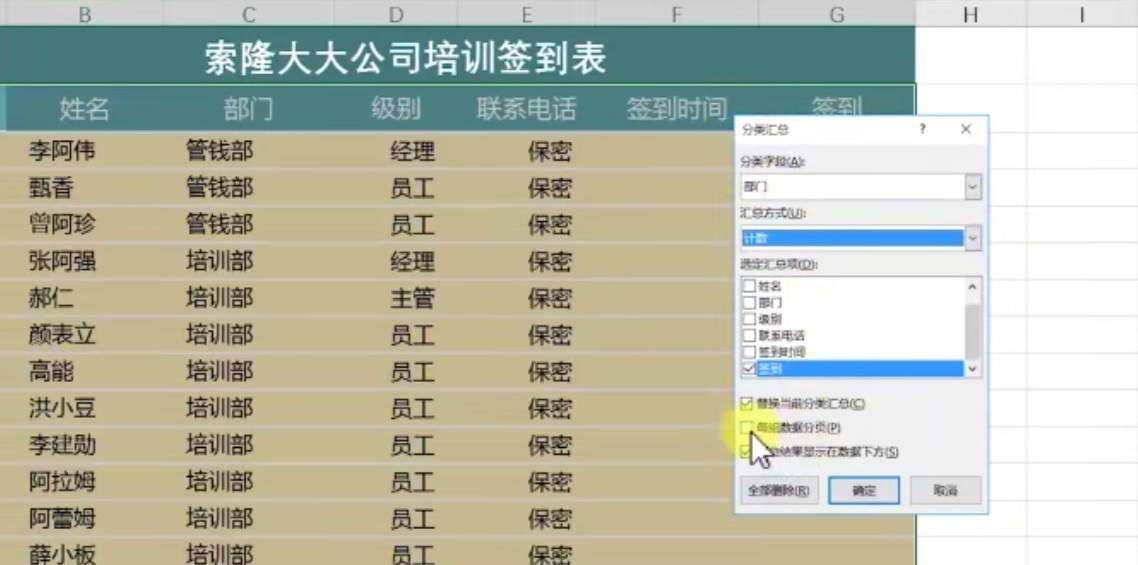
Task: Enable 每组数据分页 checkbox
Action: coord(747,428)
